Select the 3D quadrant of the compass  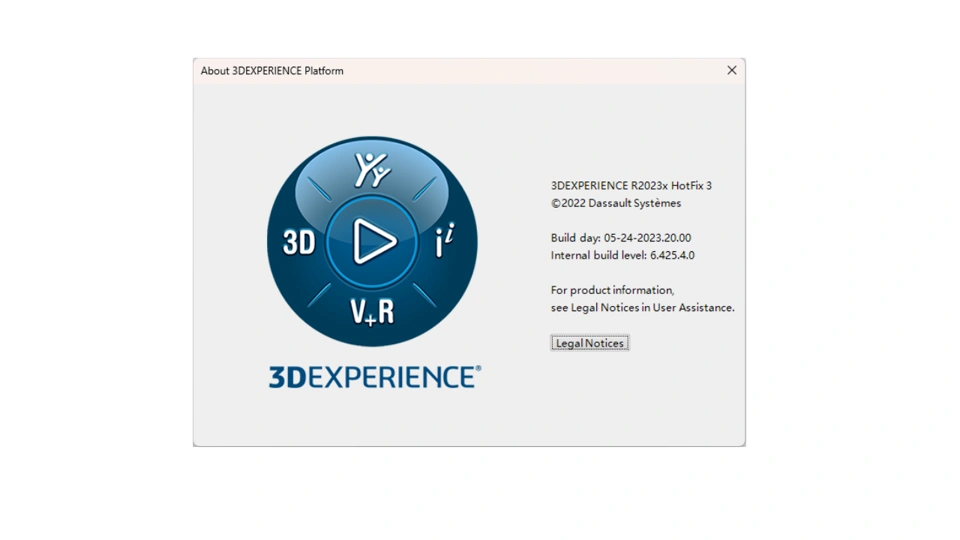(x=299, y=242)
